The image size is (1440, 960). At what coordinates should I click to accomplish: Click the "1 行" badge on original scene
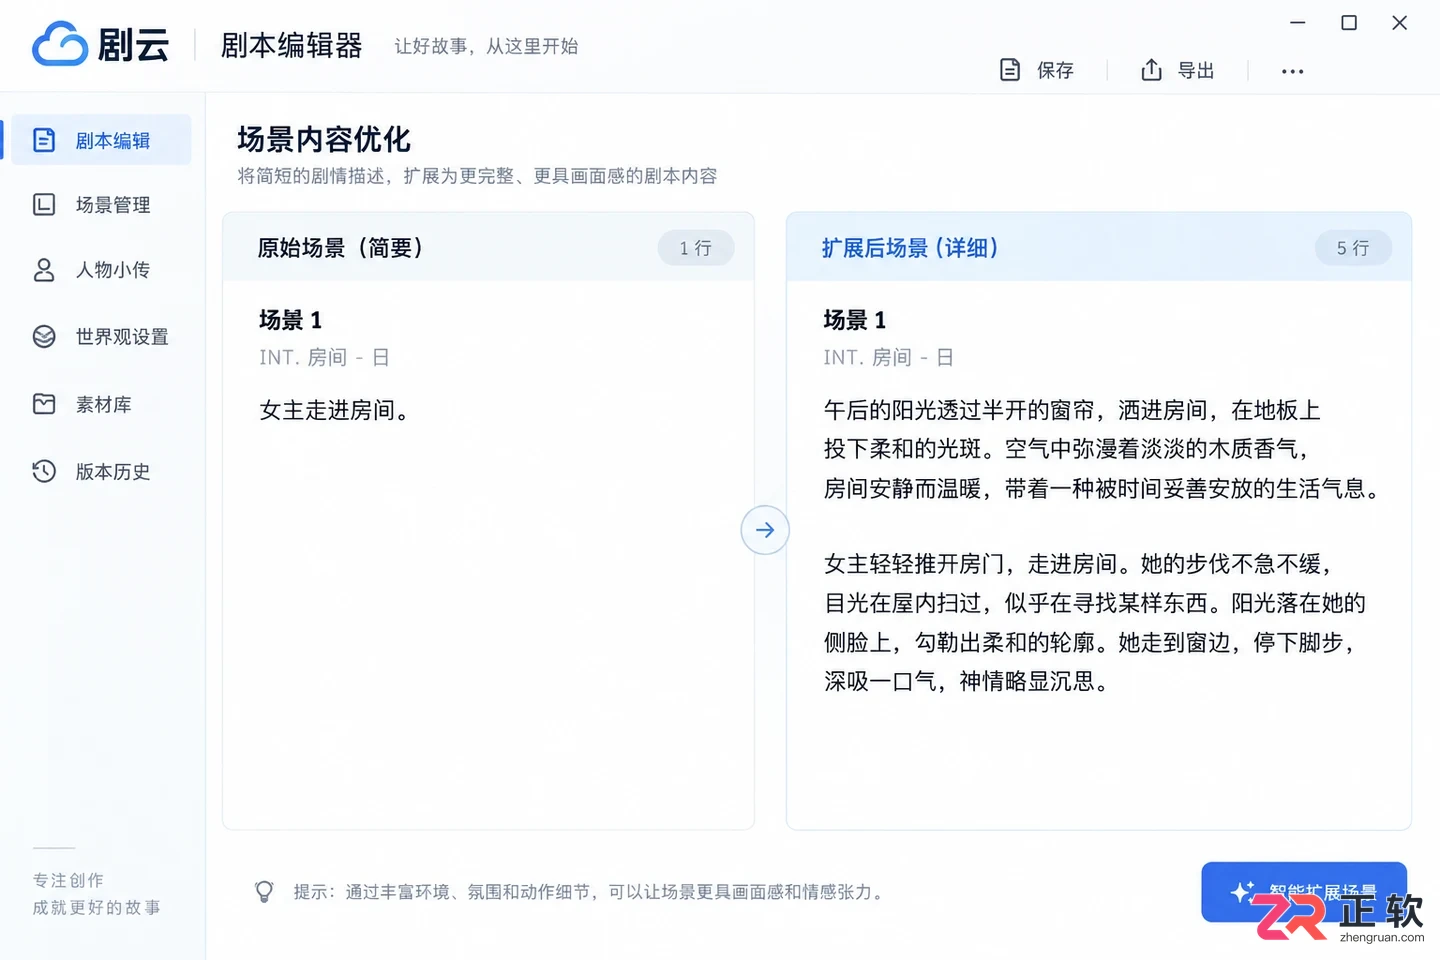point(696,248)
